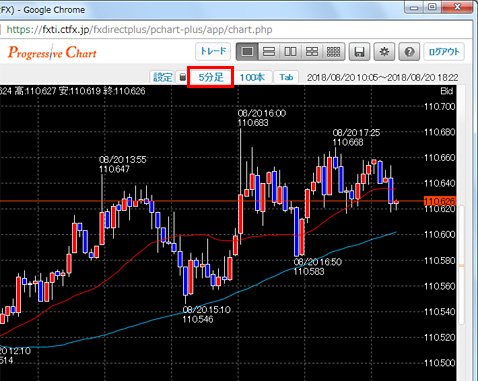Select the many-chart grid layout icon
Image resolution: width=478 pixels, height=381 pixels.
tap(333, 52)
